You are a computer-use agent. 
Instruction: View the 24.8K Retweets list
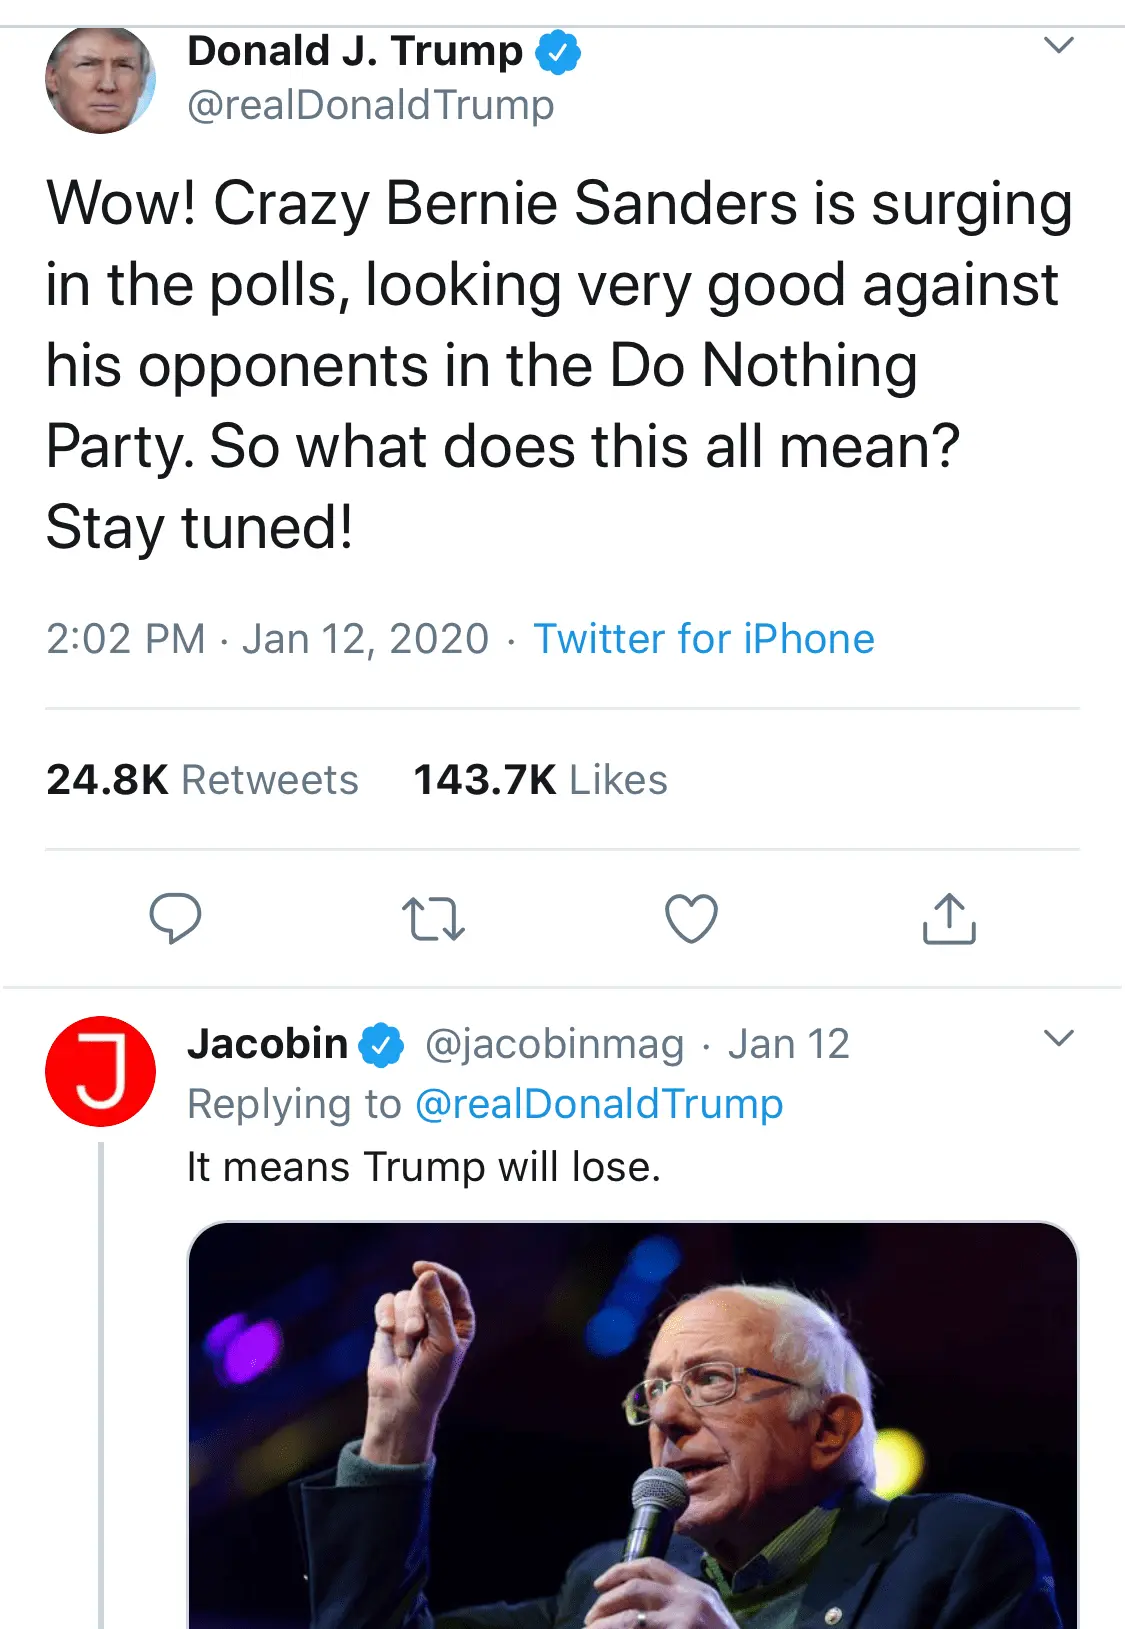(202, 780)
